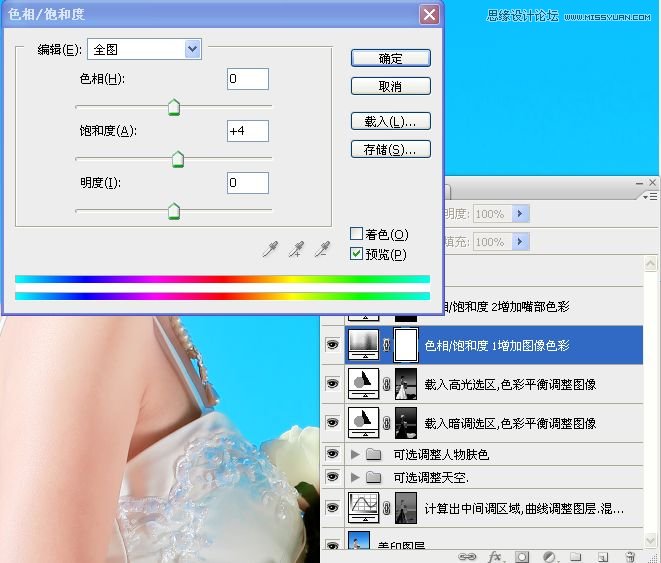The width and height of the screenshot is (661, 563).
Task: Enable the 着色(O) colorize checkbox
Action: 356,234
